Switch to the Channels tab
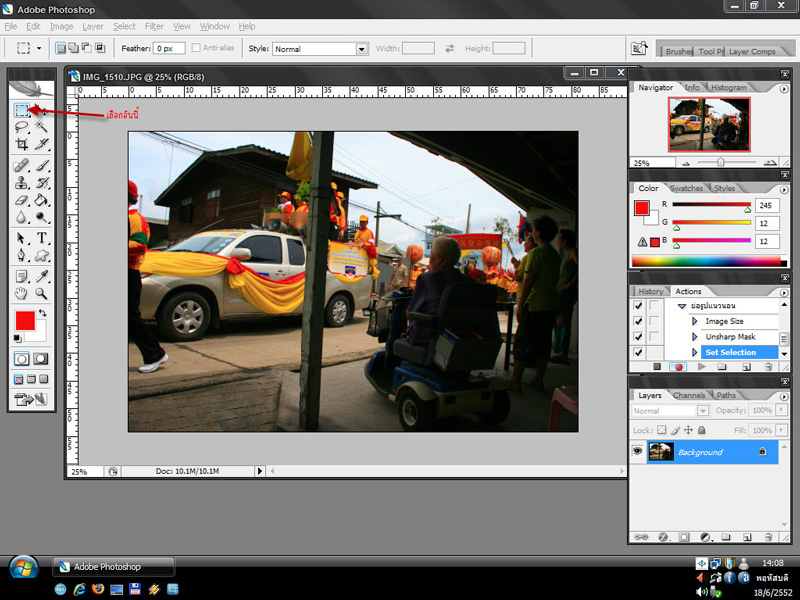The width and height of the screenshot is (800, 600). click(689, 395)
